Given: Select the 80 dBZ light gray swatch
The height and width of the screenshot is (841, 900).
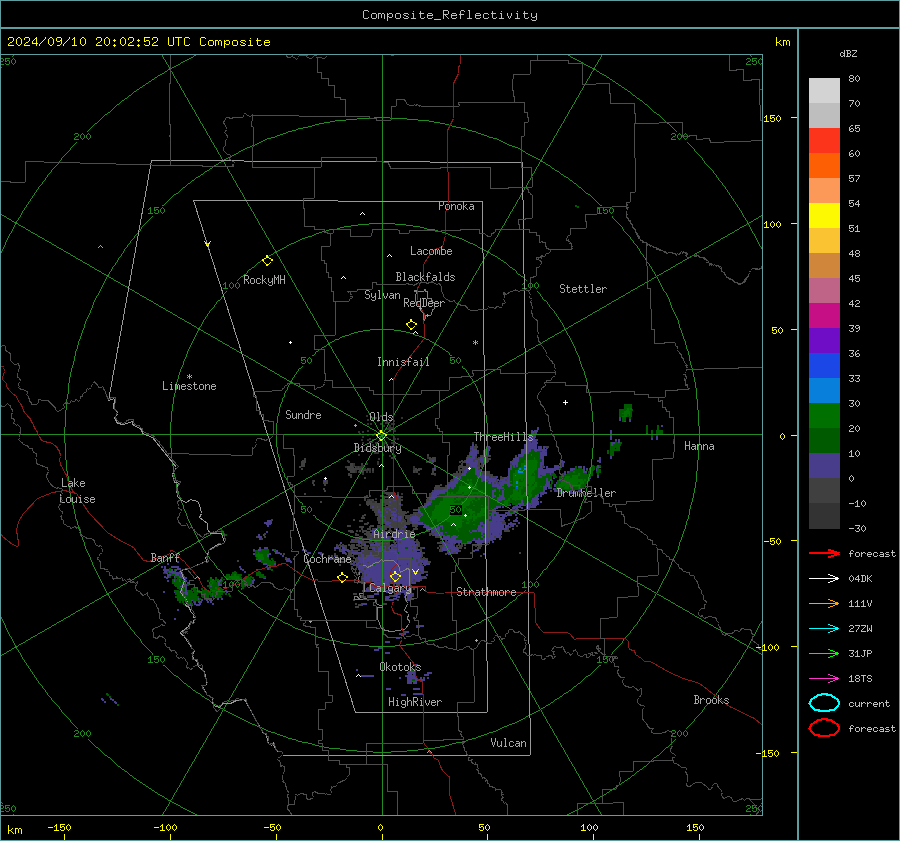Looking at the screenshot, I should (824, 90).
